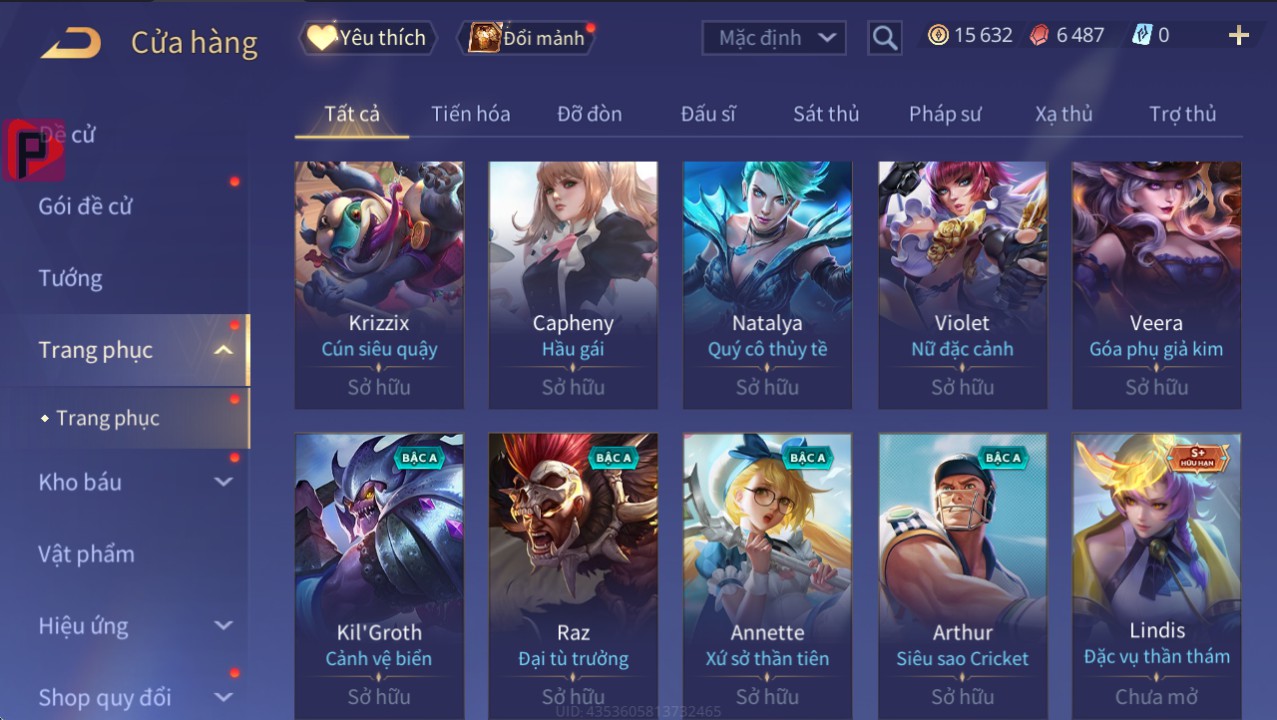Tap the plus icon to add currency

(1238, 36)
